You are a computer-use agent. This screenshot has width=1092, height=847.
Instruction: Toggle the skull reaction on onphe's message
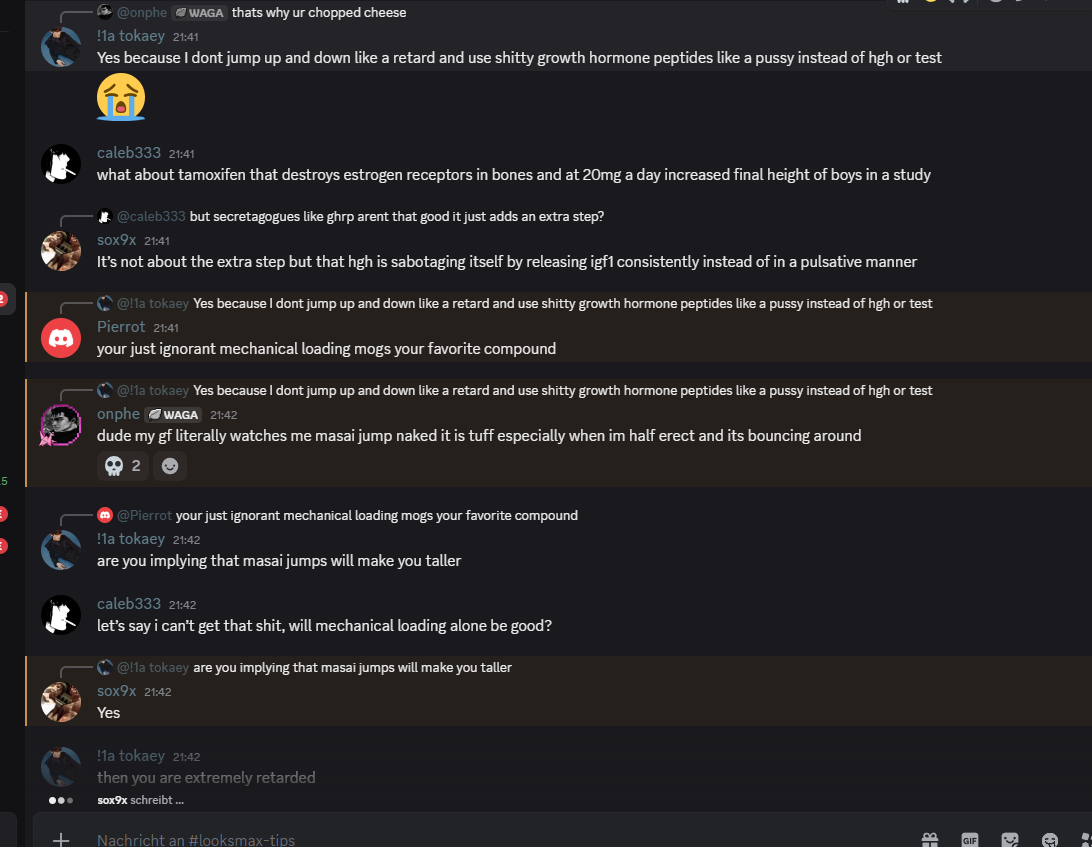123,466
